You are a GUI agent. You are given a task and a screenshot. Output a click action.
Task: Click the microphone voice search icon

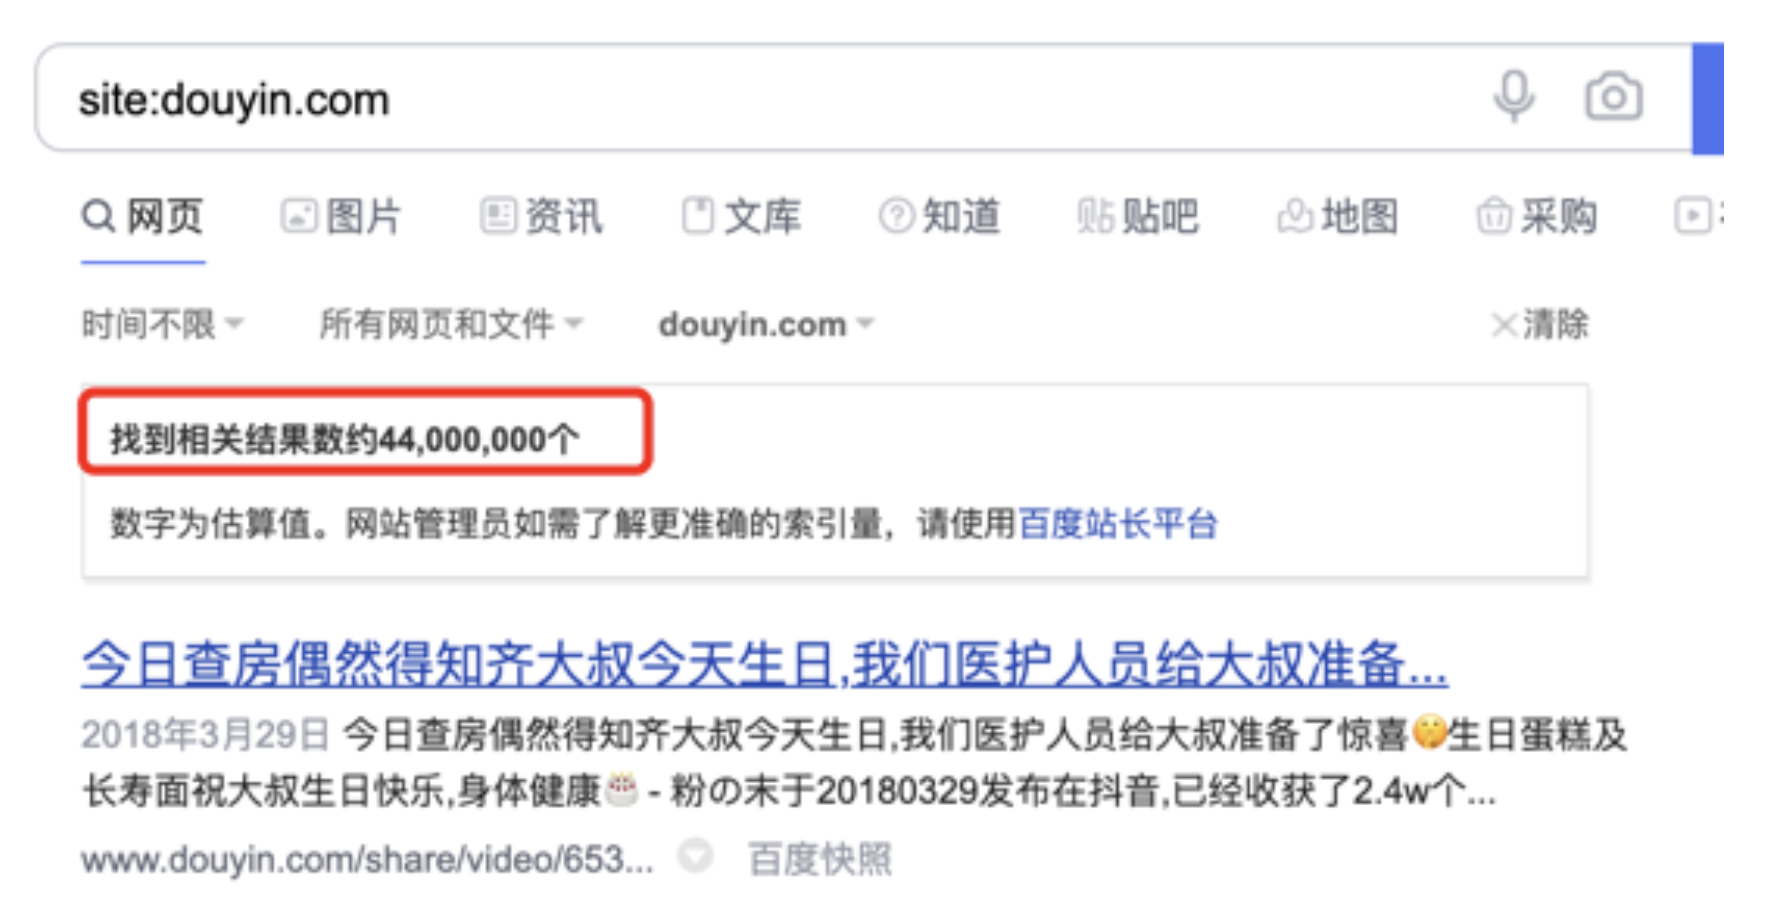tap(1513, 95)
